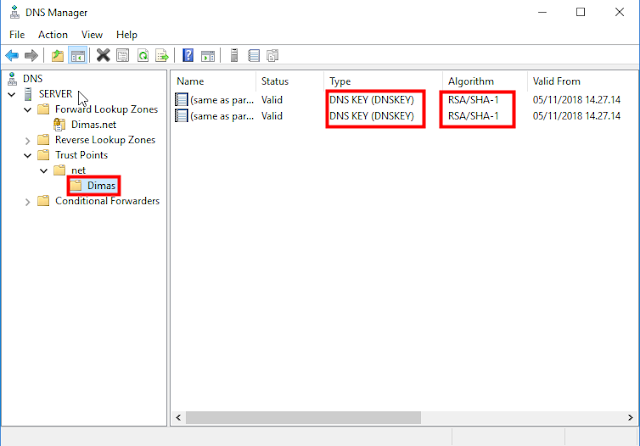
Task: Toggle the Show/Hide Console Tree icon
Action: tap(78, 55)
